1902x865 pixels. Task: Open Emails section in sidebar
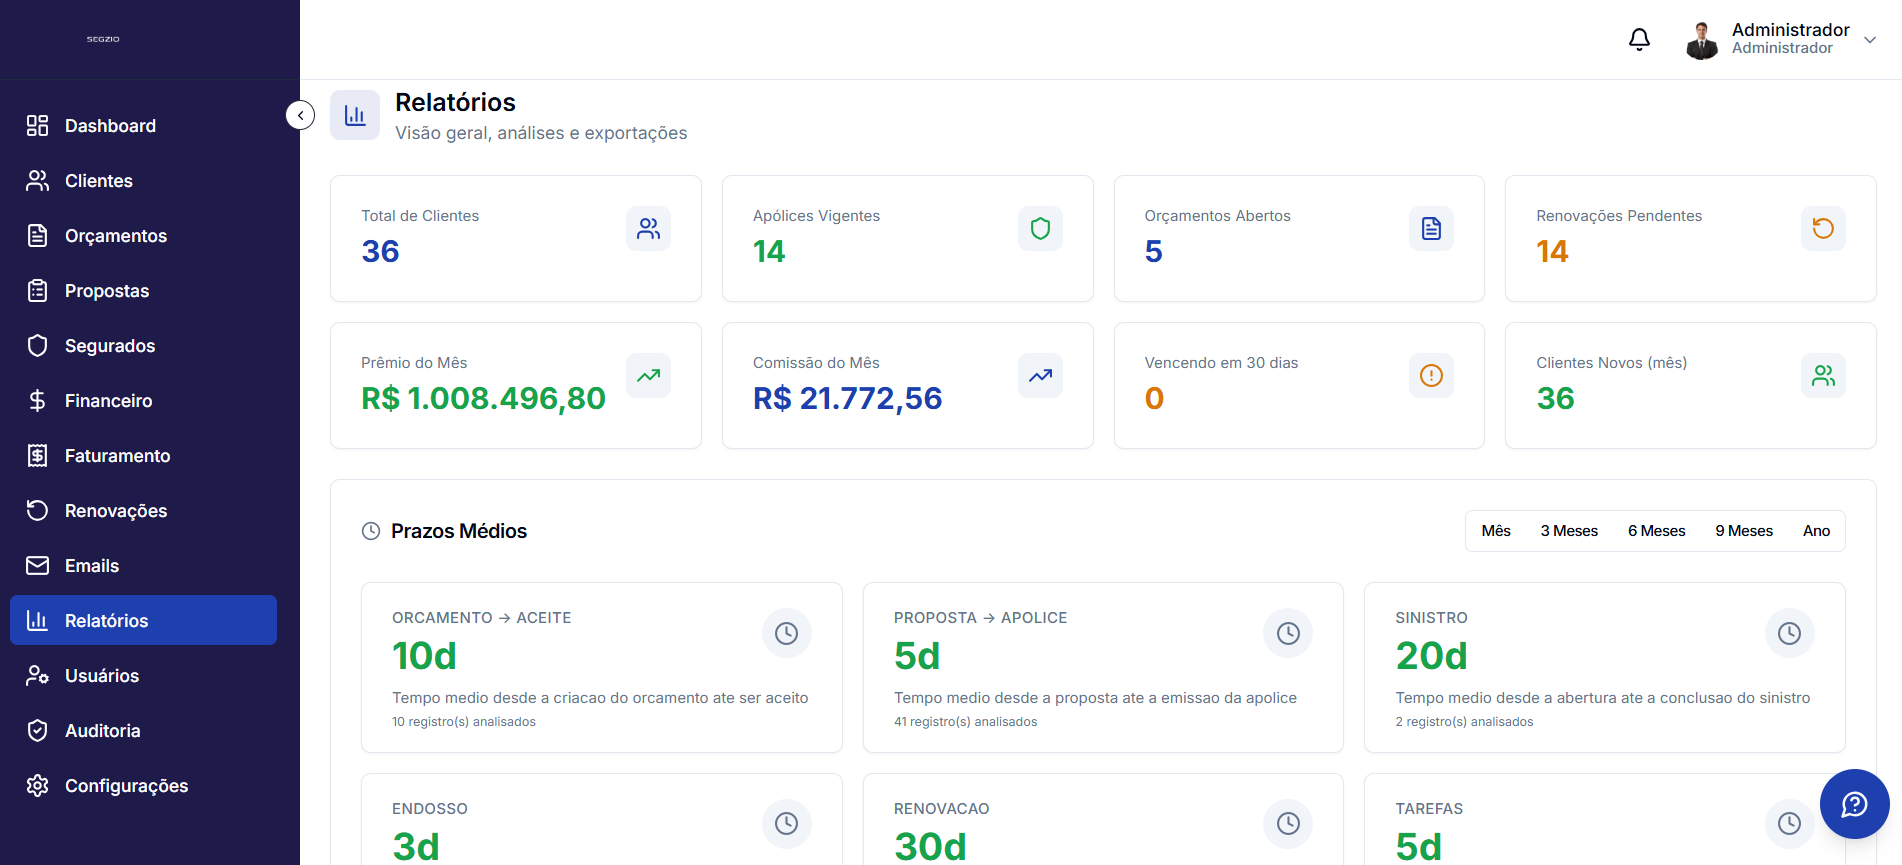[x=143, y=565]
